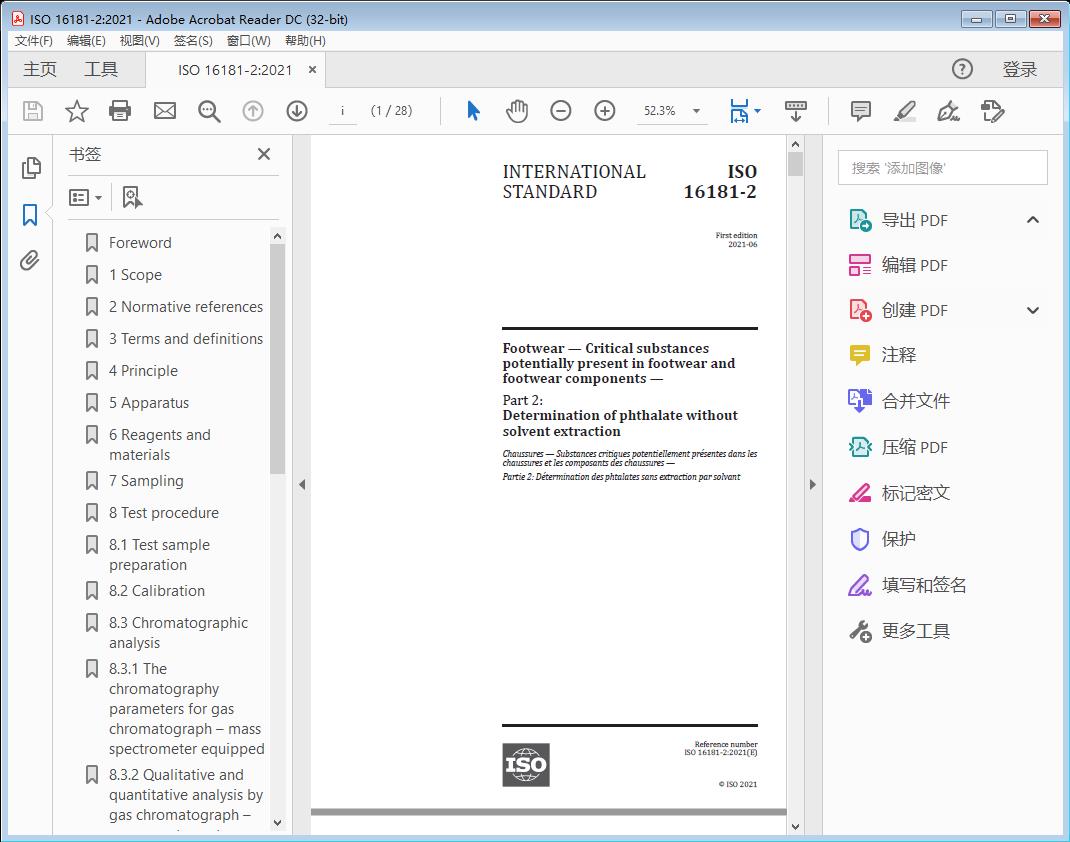Click the tools search input field
The image size is (1070, 842).
pos(942,168)
